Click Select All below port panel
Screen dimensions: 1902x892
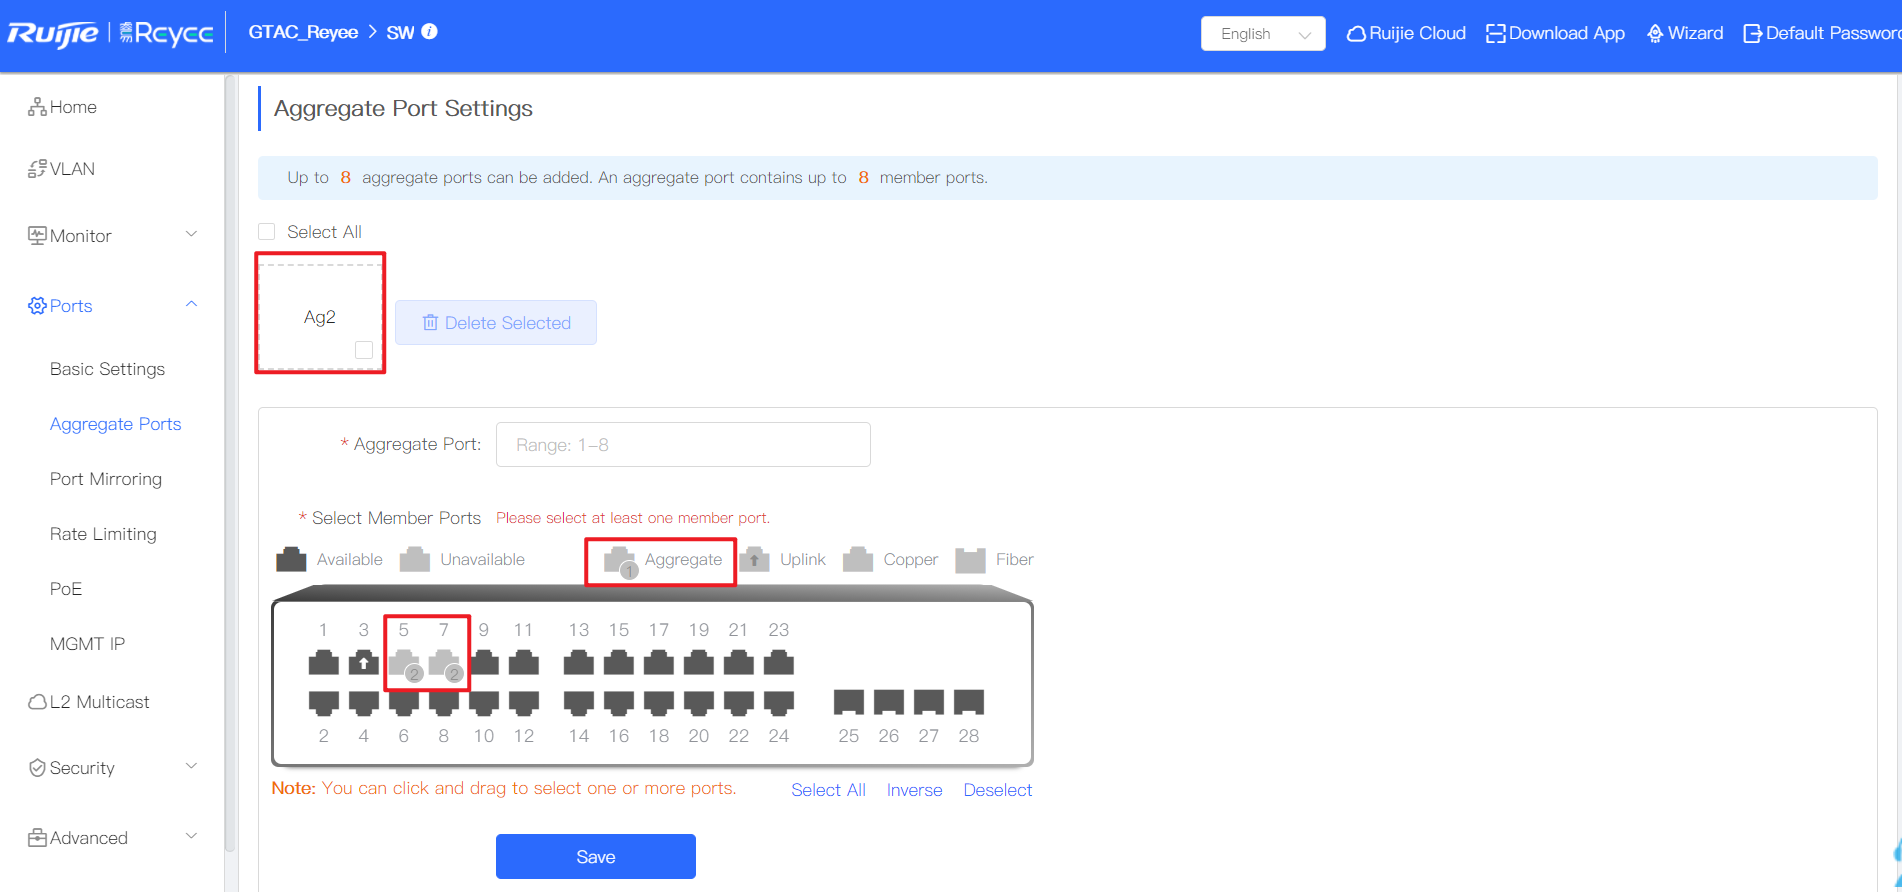tap(828, 790)
